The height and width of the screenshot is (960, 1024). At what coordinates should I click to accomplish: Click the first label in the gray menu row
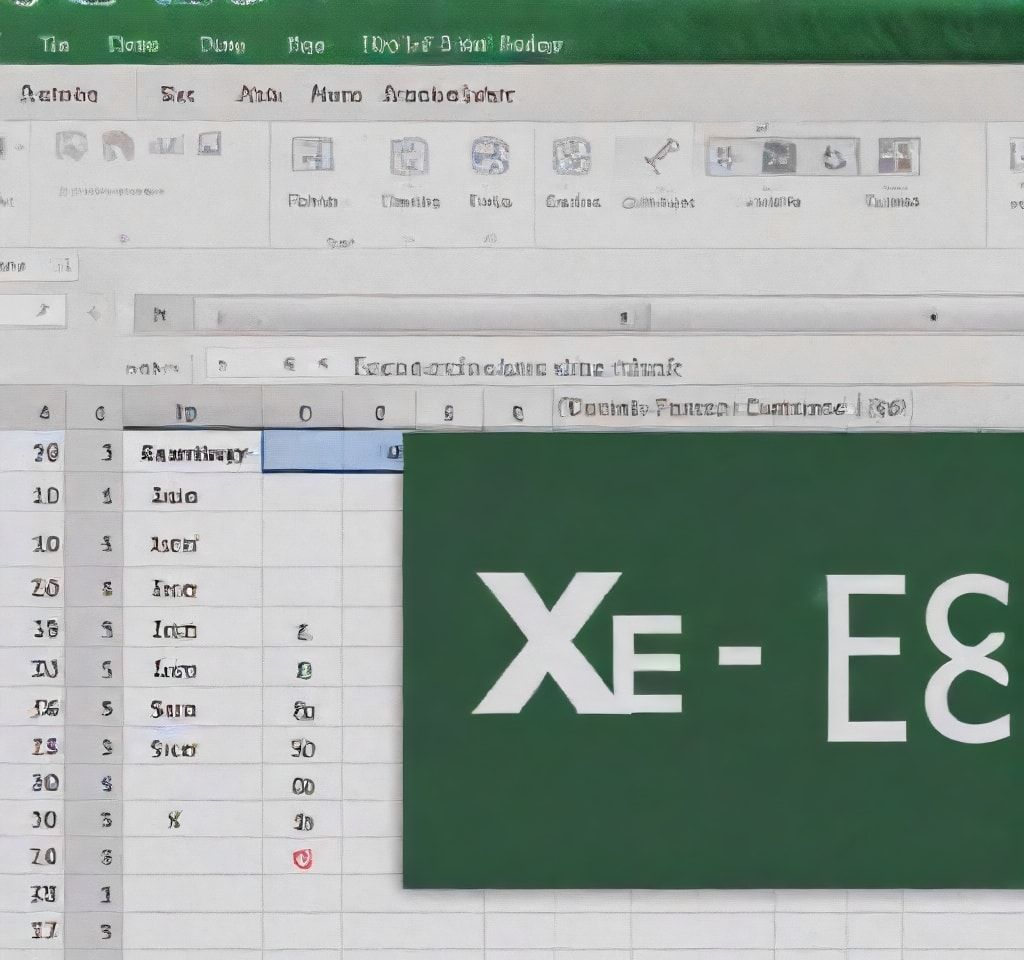point(59,95)
